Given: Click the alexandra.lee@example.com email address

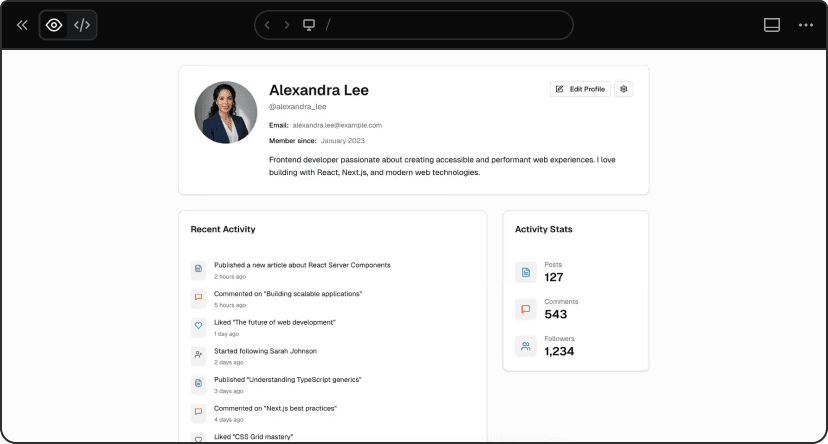Looking at the screenshot, I should [x=337, y=125].
